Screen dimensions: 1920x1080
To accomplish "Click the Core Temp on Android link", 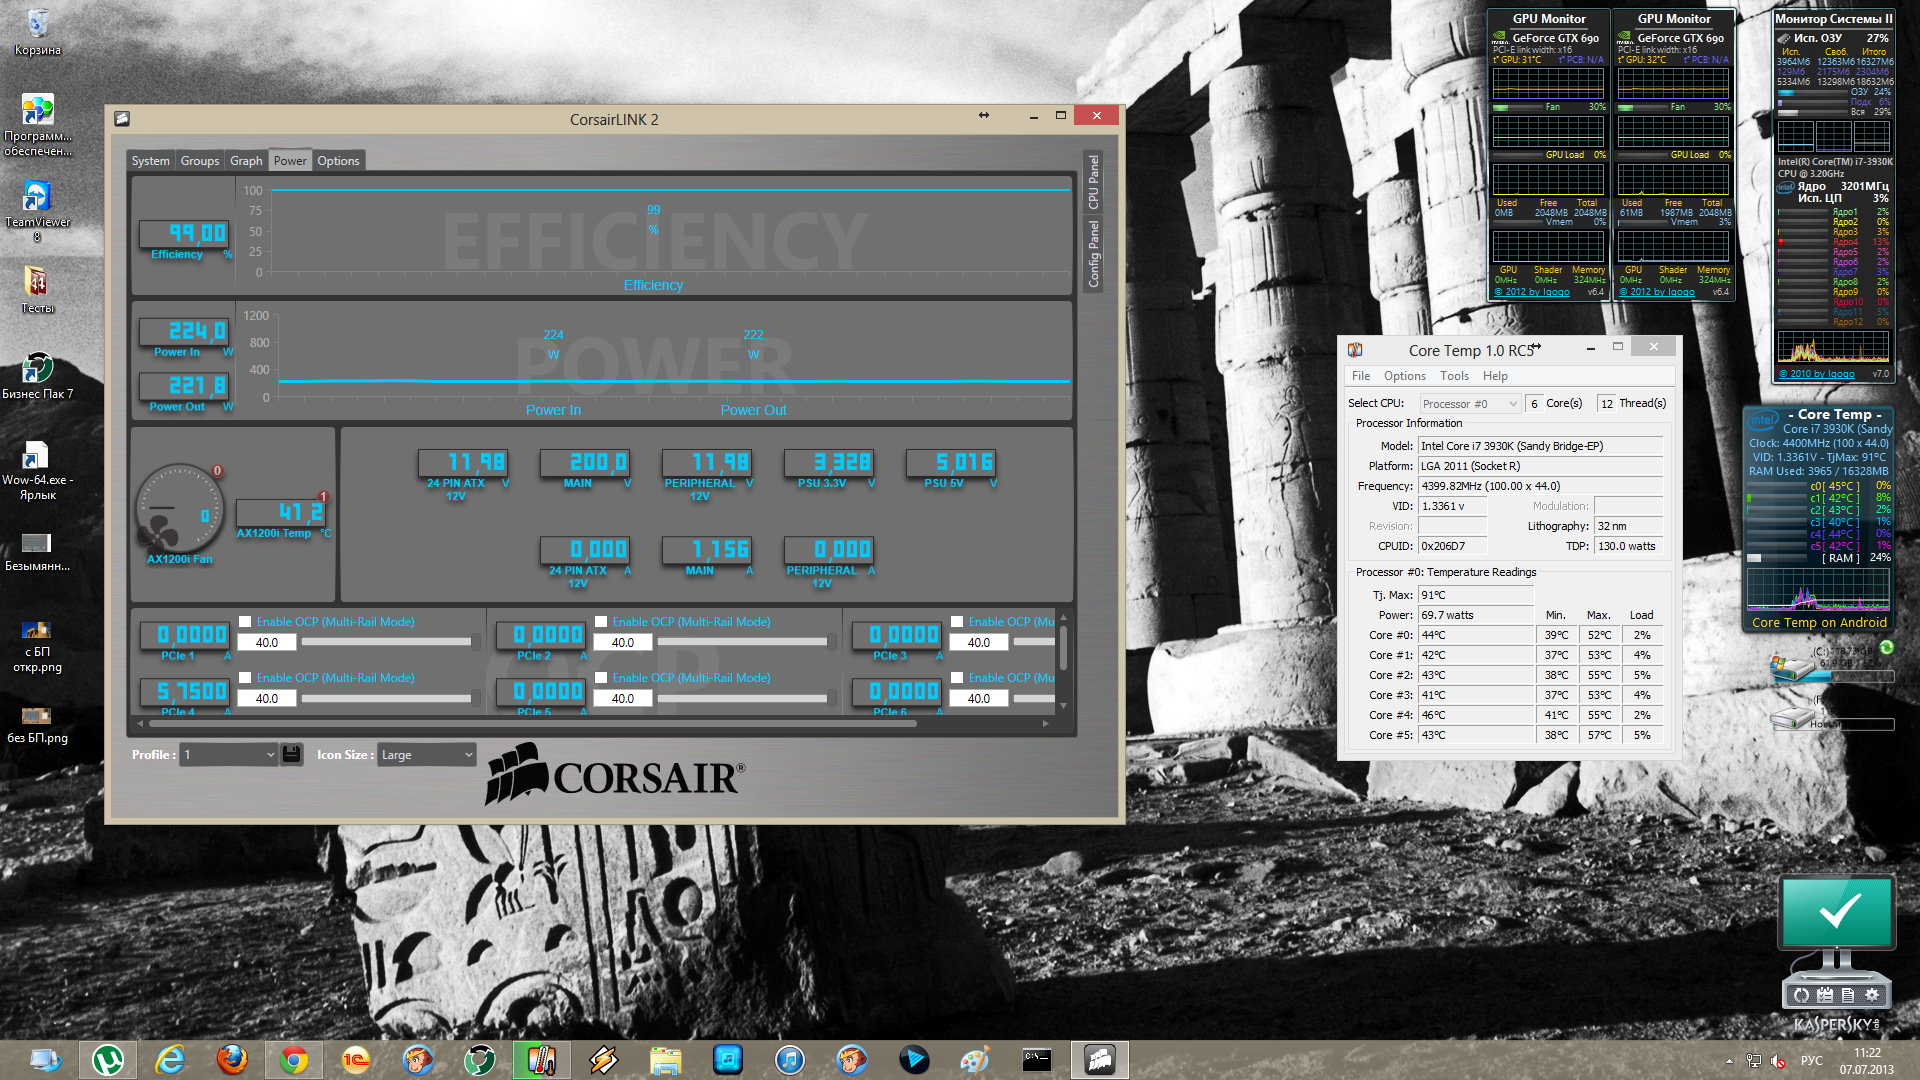I will coord(1818,622).
